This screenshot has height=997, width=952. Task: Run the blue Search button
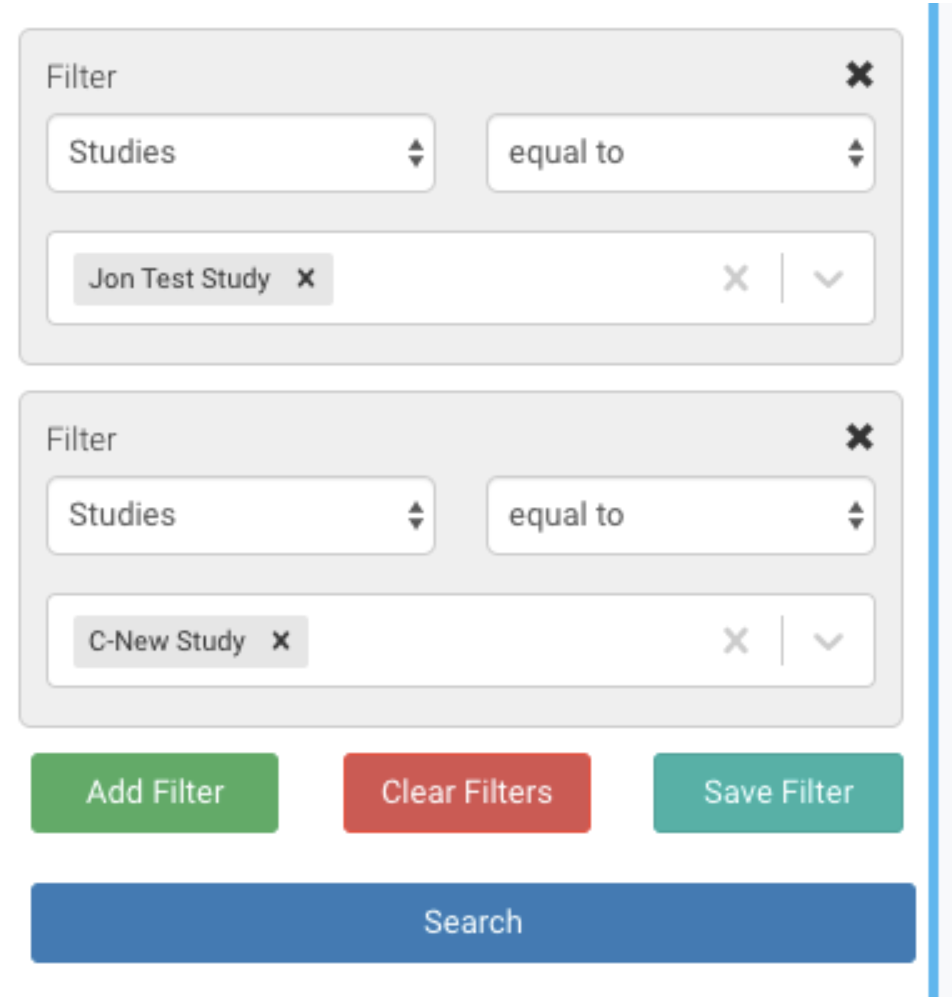(x=473, y=922)
